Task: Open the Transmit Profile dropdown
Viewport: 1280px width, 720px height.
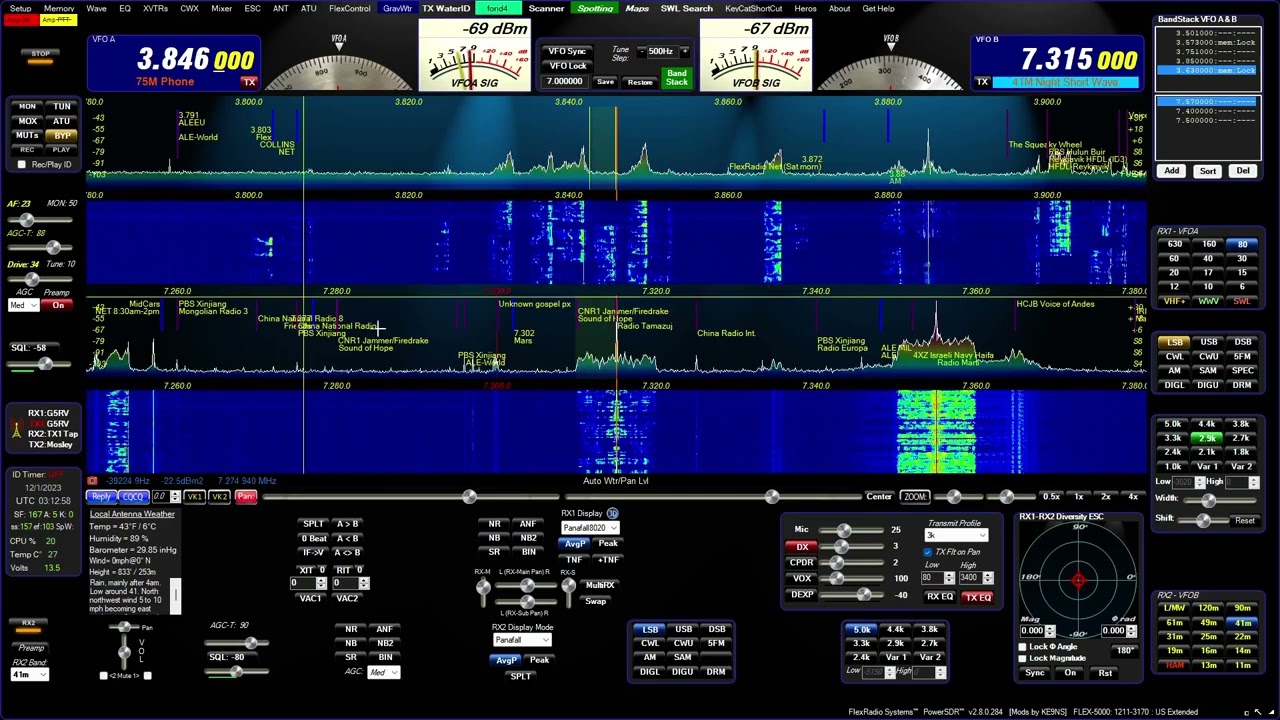Action: tap(955, 536)
